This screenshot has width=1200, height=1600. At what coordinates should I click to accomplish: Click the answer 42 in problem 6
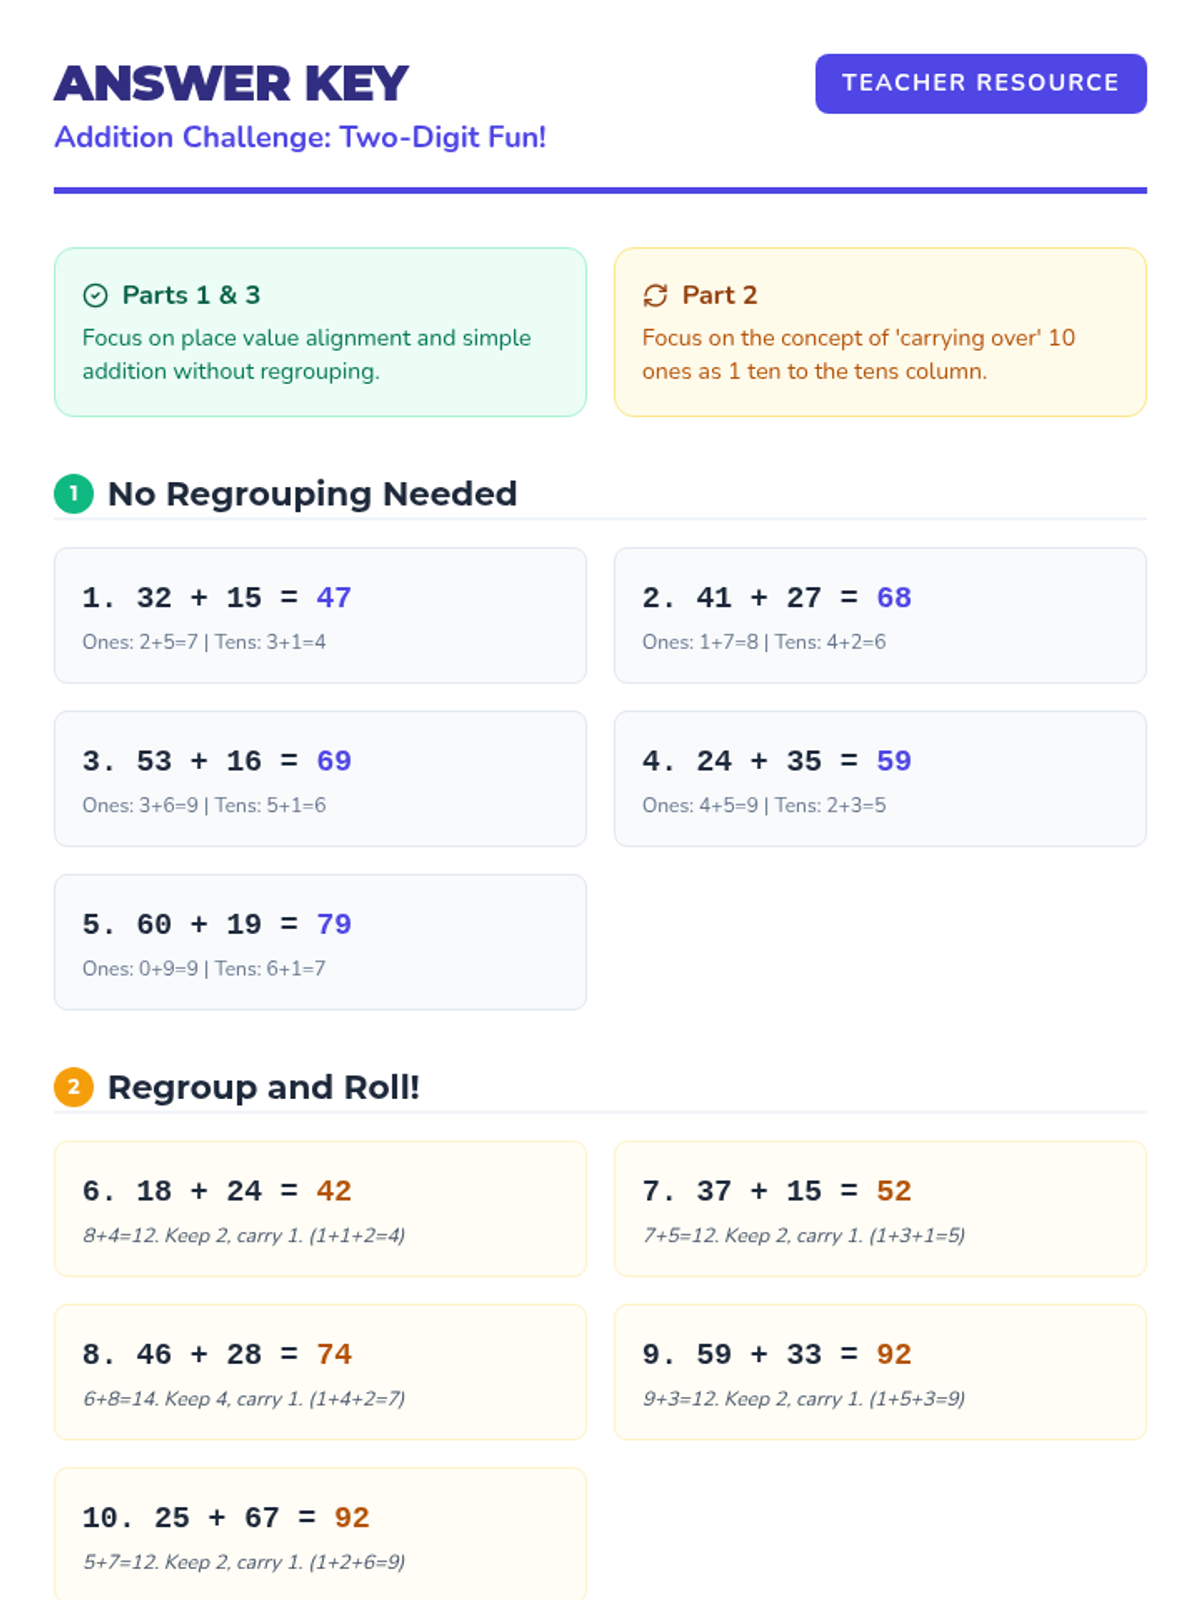[x=334, y=1191]
